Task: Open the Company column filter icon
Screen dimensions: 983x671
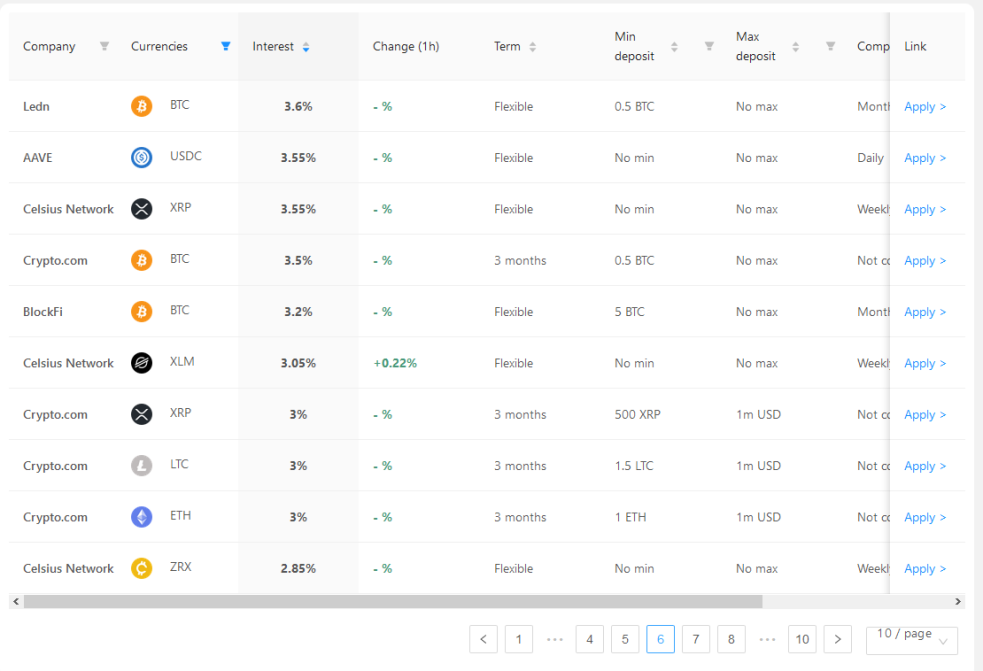Action: (105, 46)
